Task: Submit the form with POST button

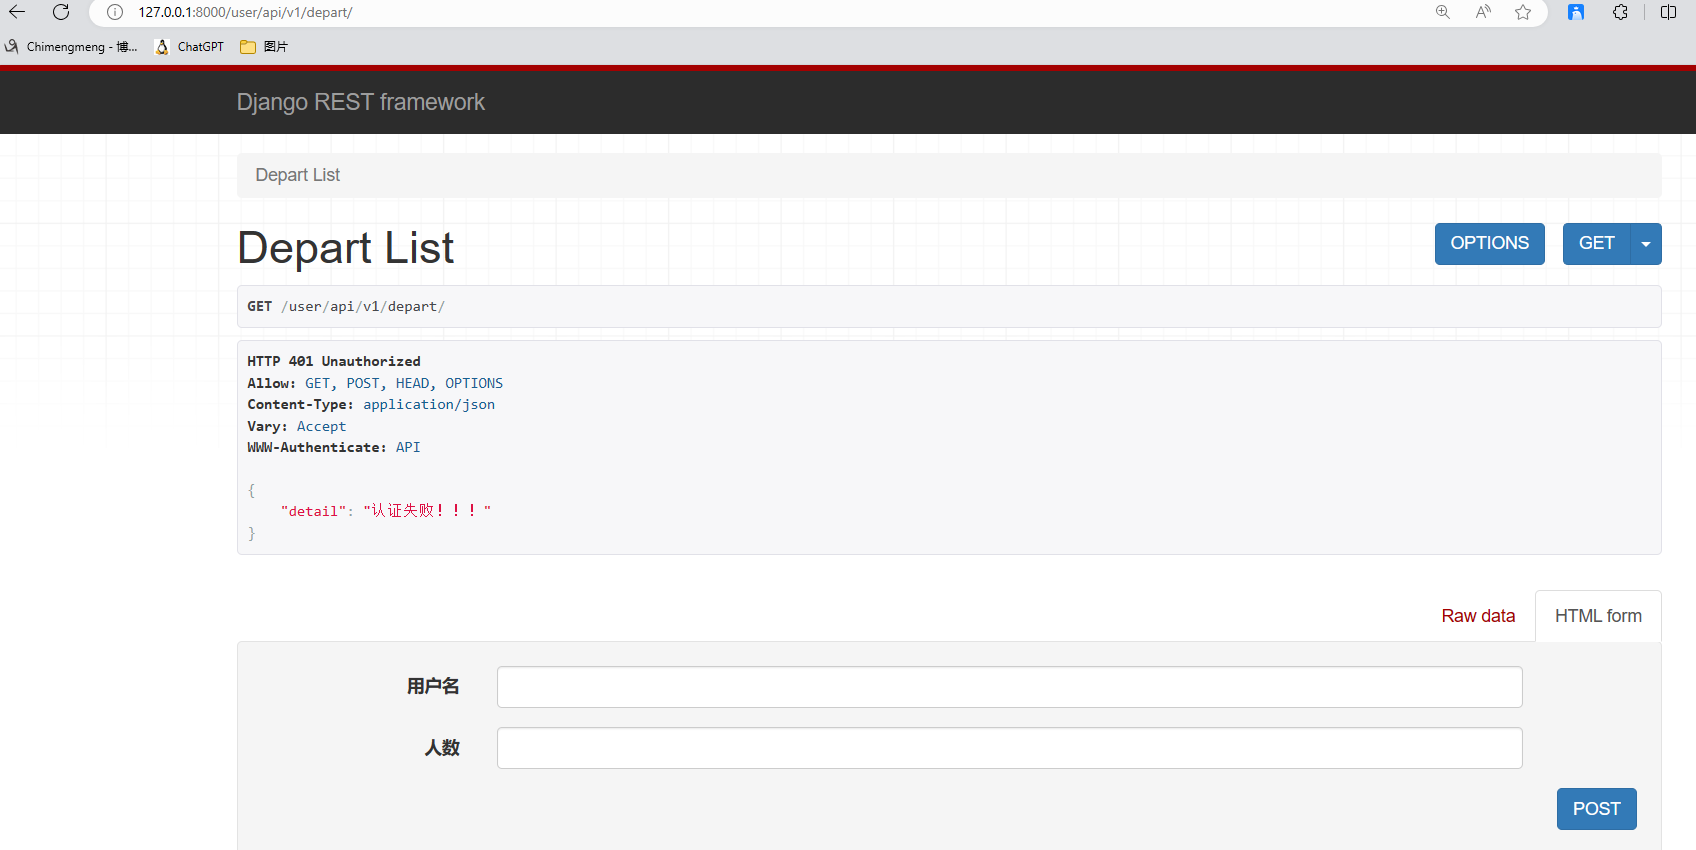Action: coord(1596,809)
